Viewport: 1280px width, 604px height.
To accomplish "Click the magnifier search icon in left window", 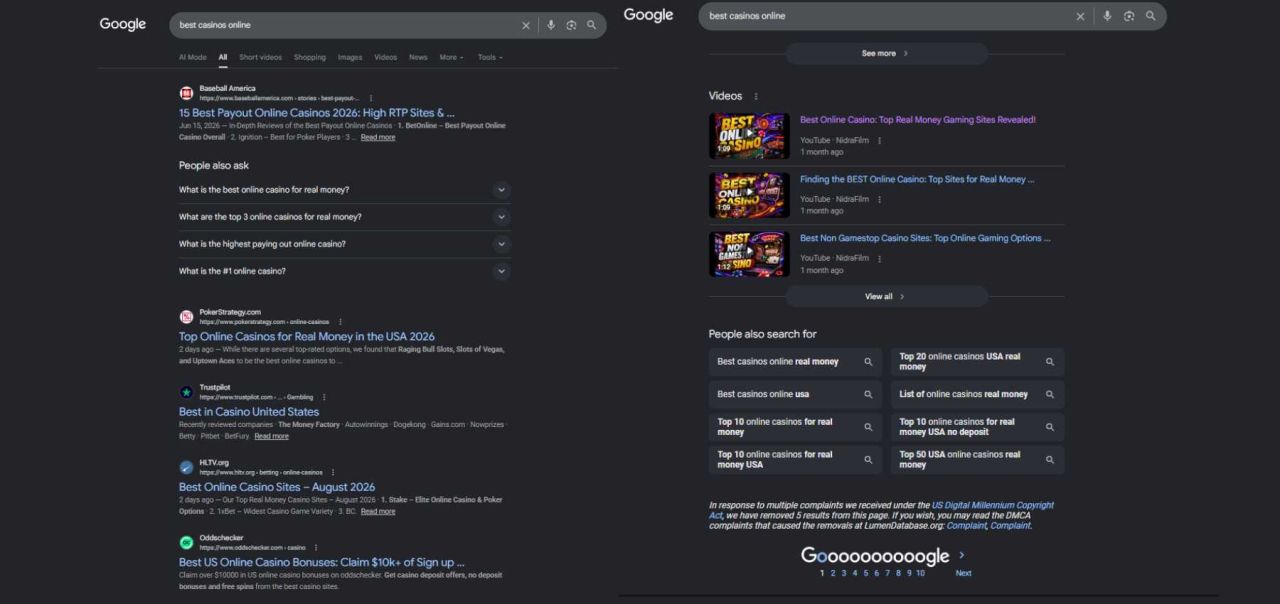I will (592, 25).
